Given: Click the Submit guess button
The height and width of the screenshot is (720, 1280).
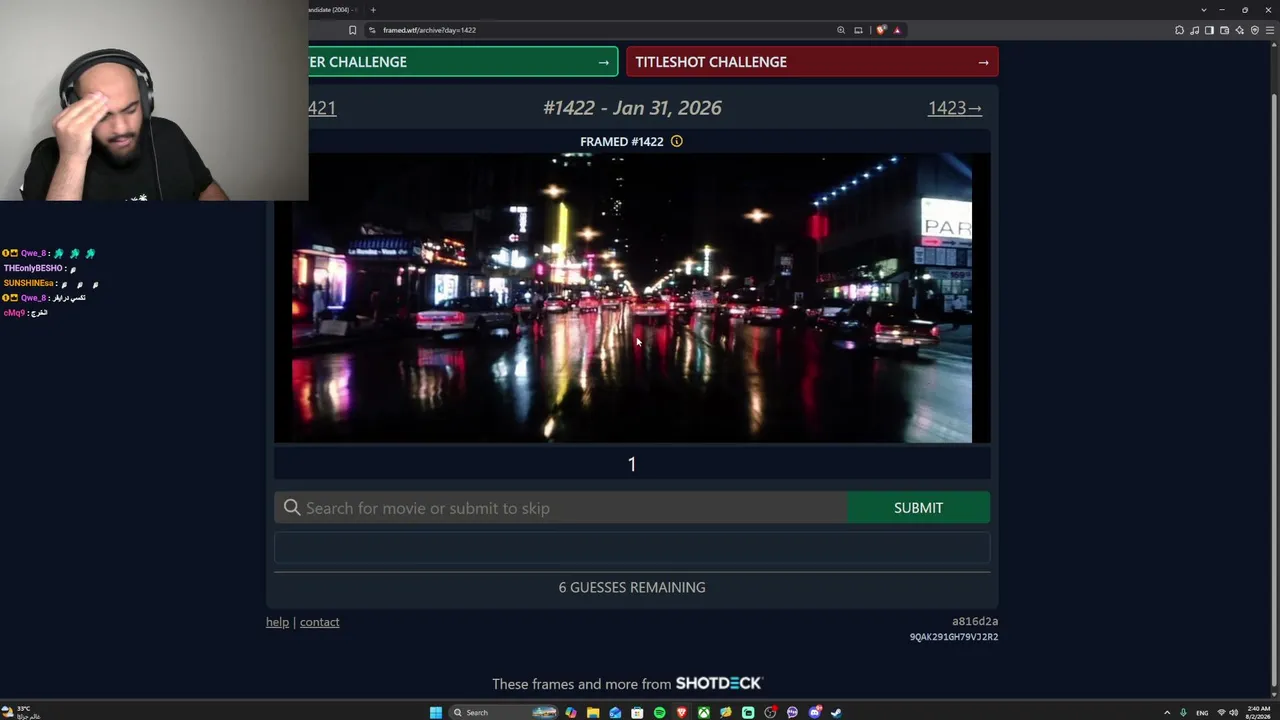Looking at the screenshot, I should 918,508.
